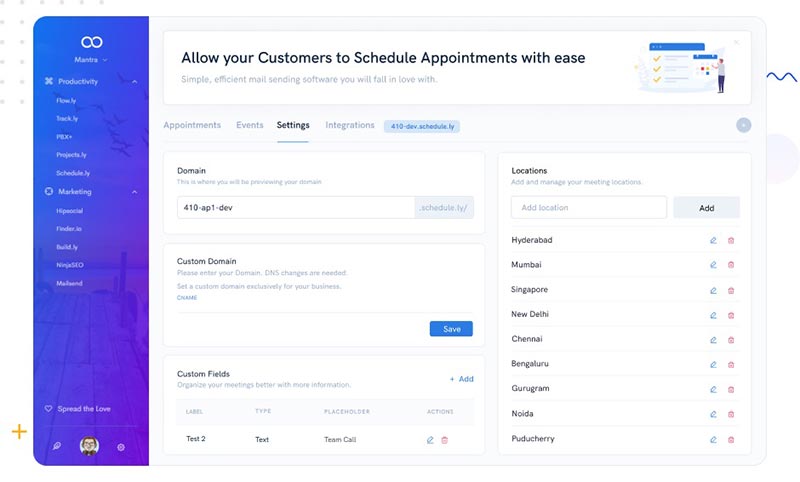
Task: Open Schedule.ly from the sidebar
Action: point(74,173)
